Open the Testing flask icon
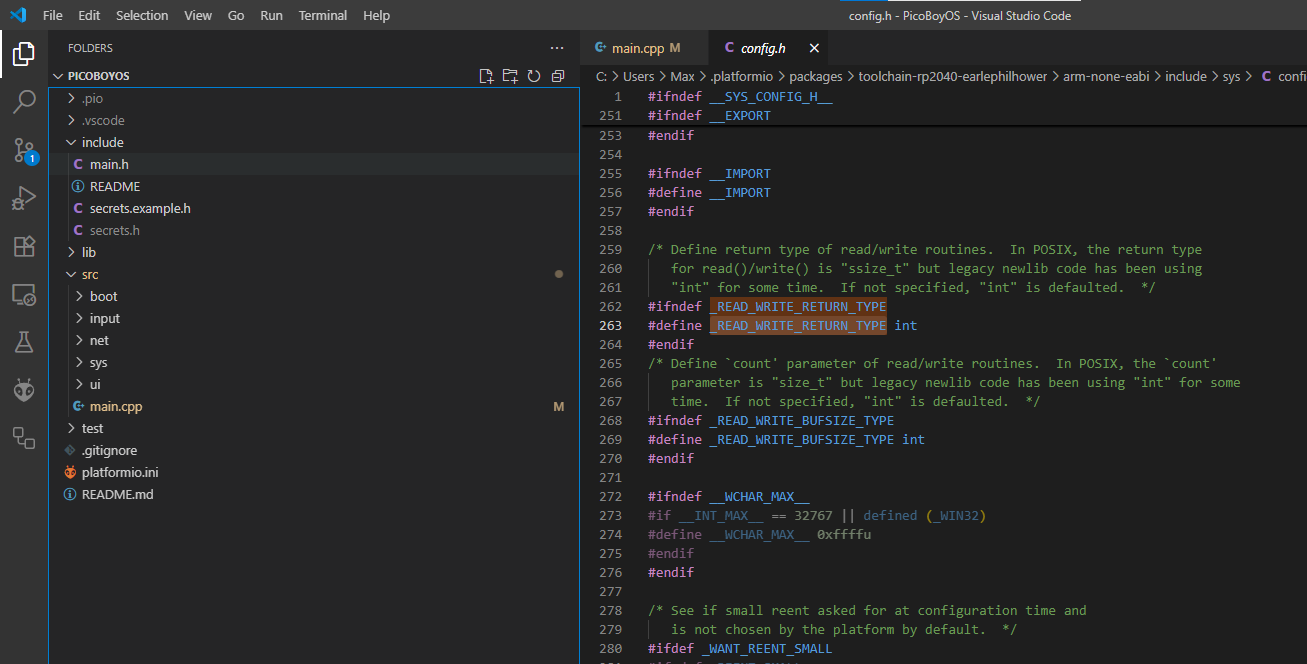Screen dimensions: 1307x664 coord(24,342)
